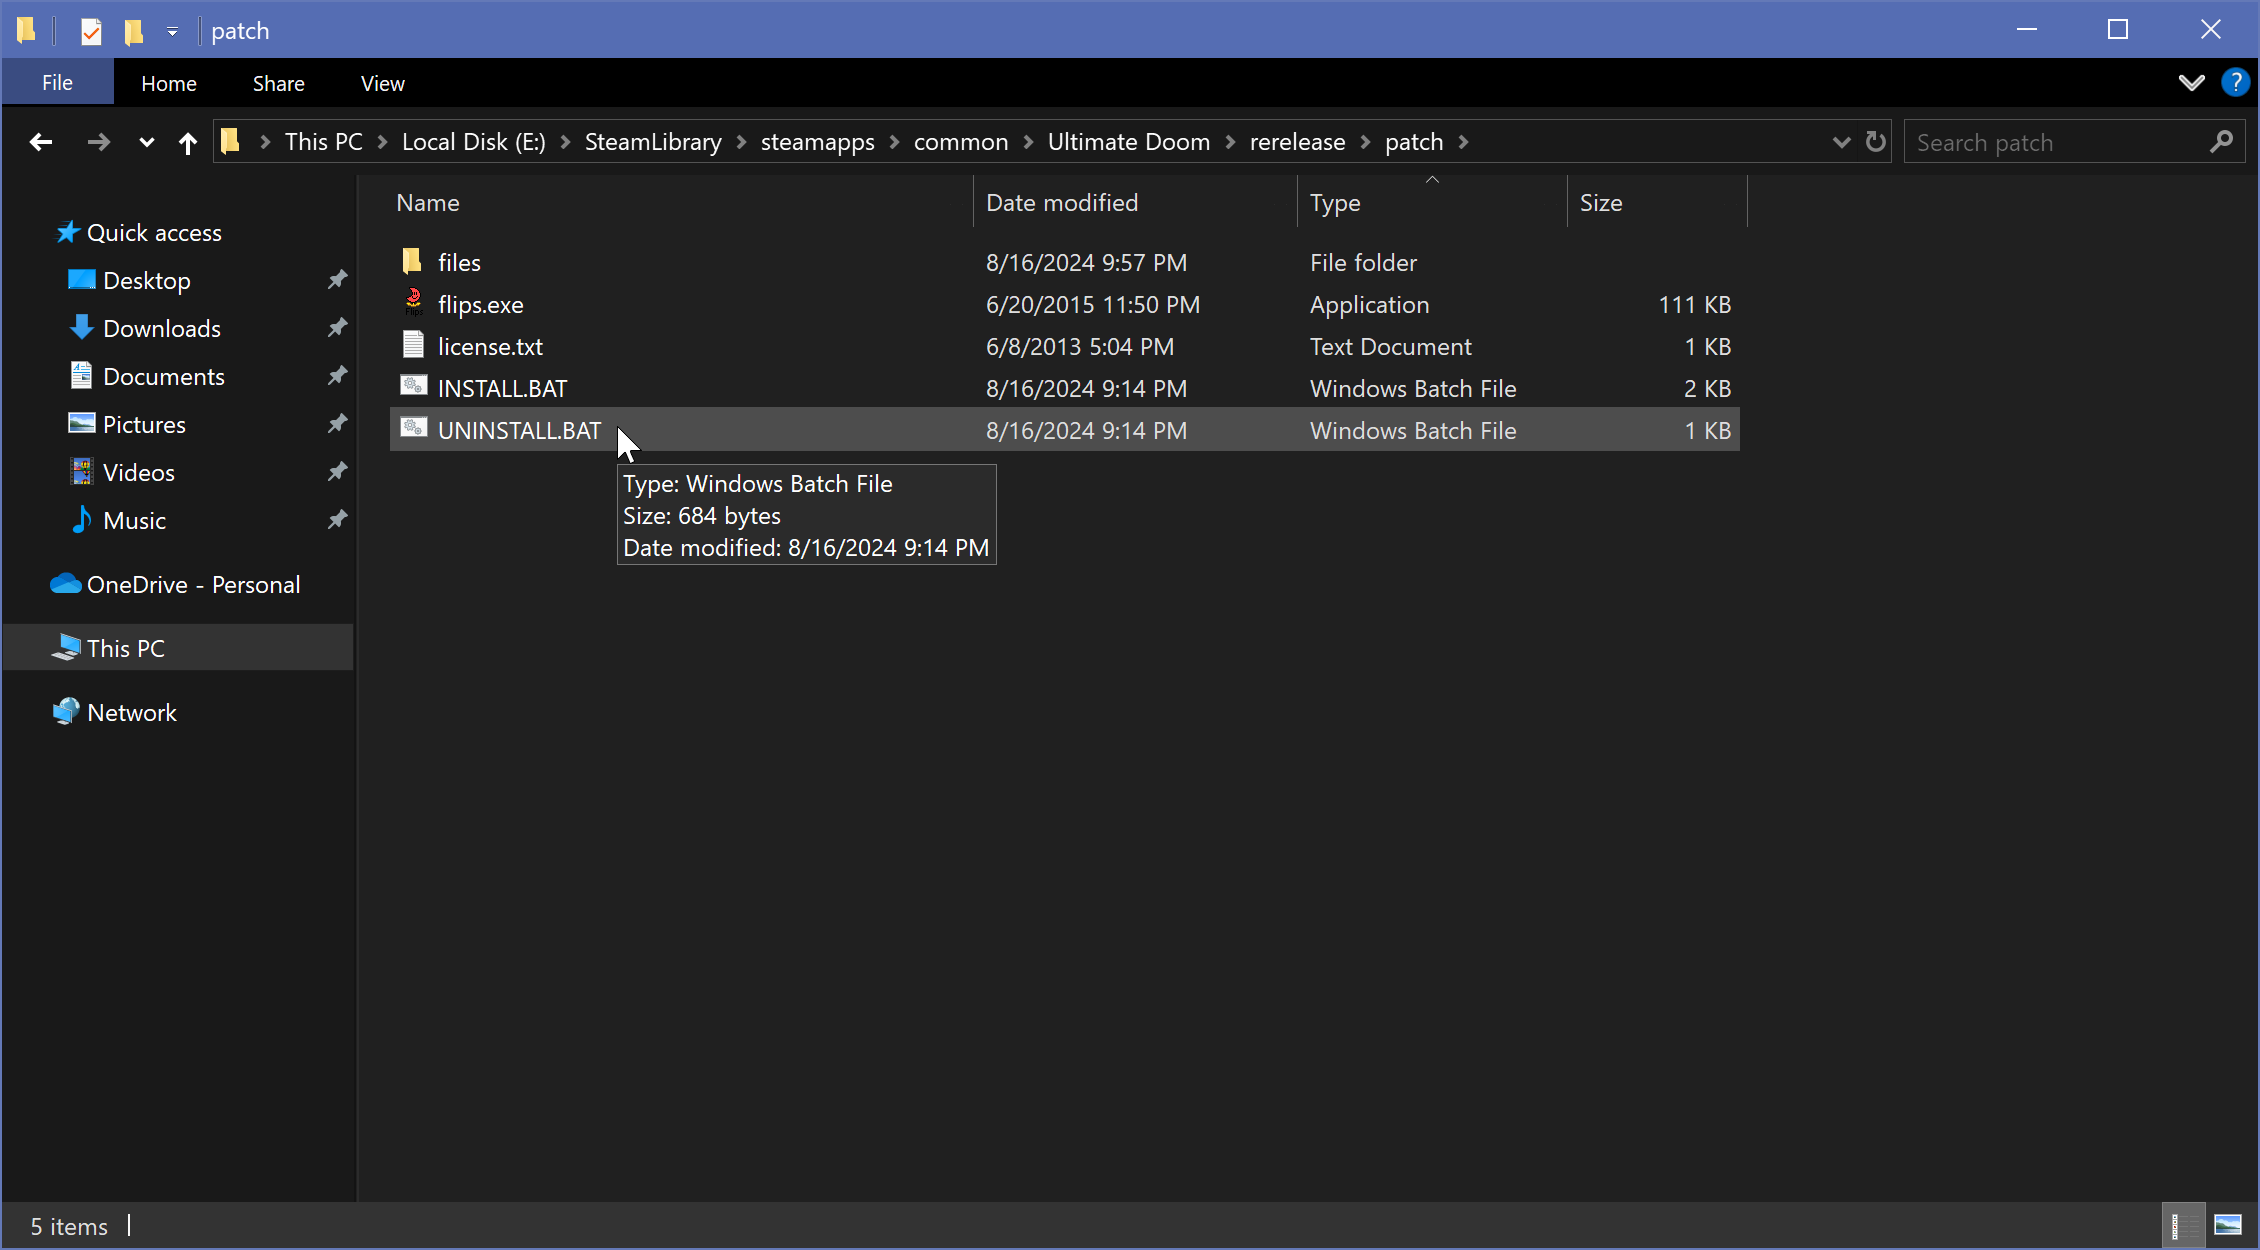Click the Back navigation arrow
The width and height of the screenshot is (2260, 1250).
(x=41, y=142)
